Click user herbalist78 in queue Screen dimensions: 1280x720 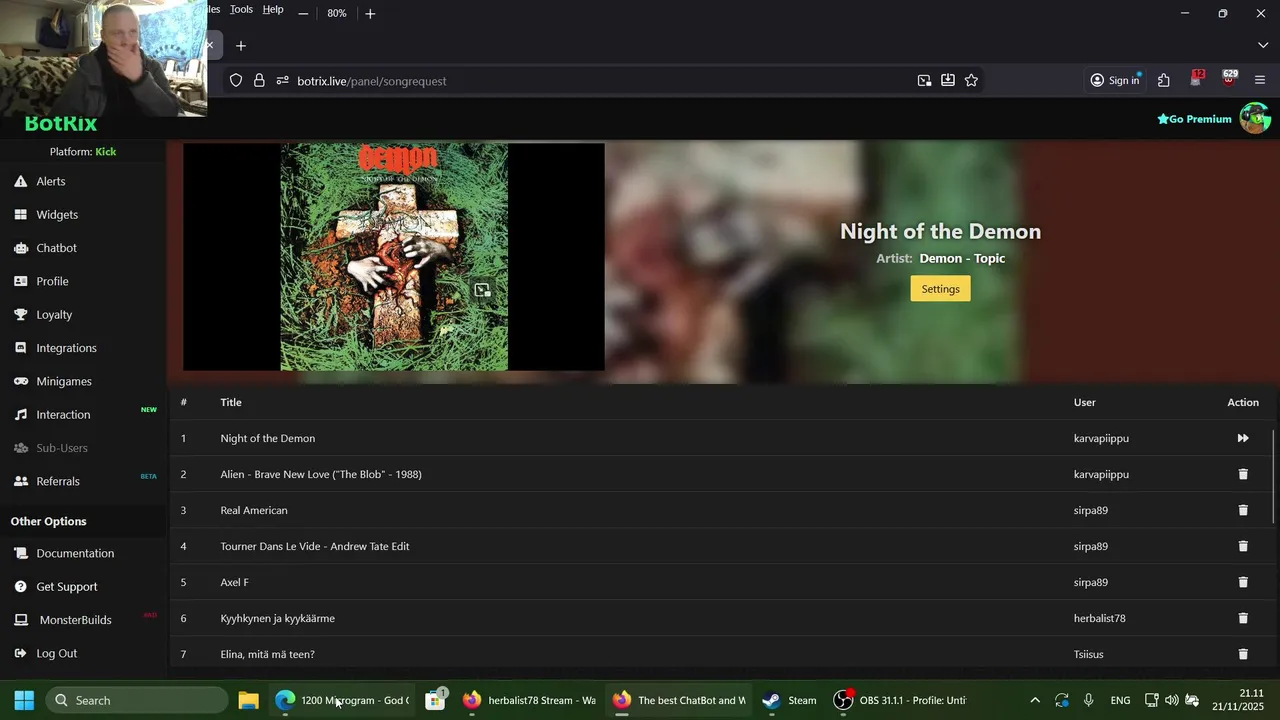[1099, 618]
